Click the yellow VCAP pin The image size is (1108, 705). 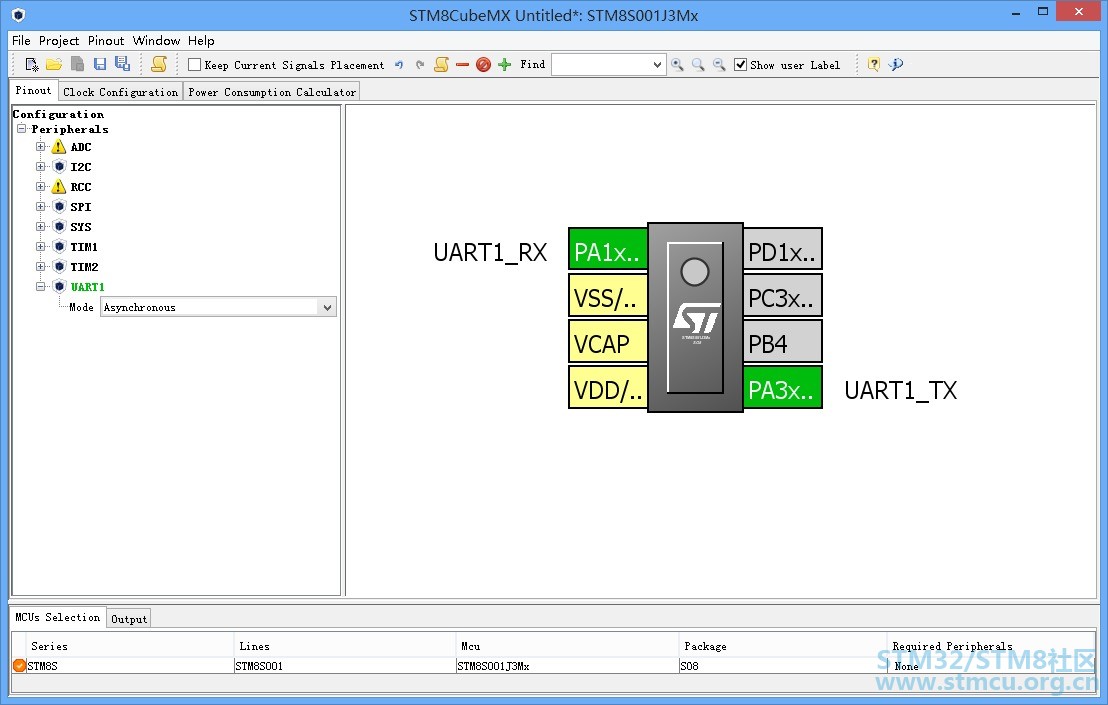(608, 343)
